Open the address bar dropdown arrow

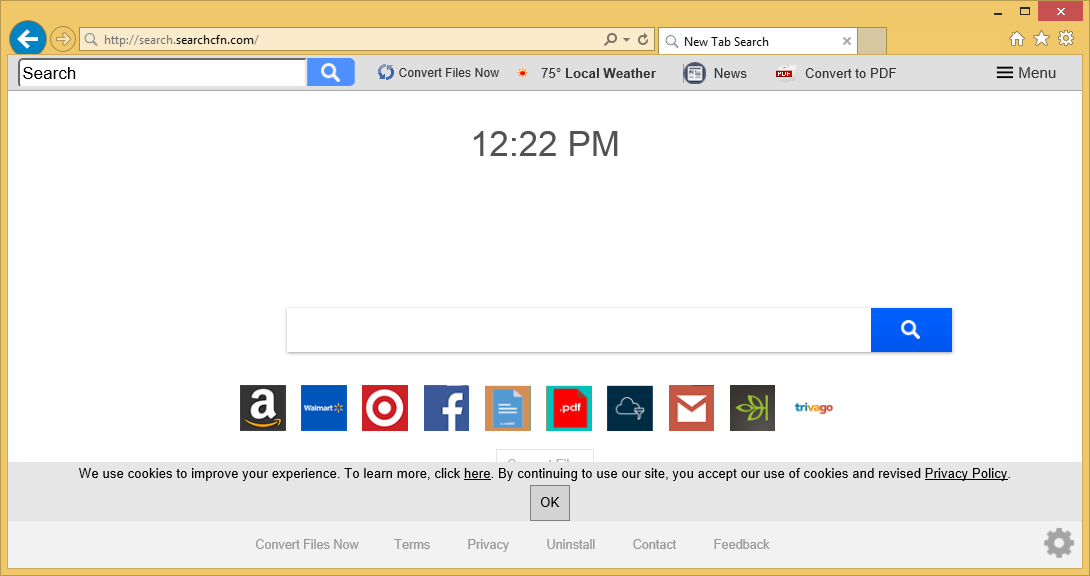click(626, 40)
